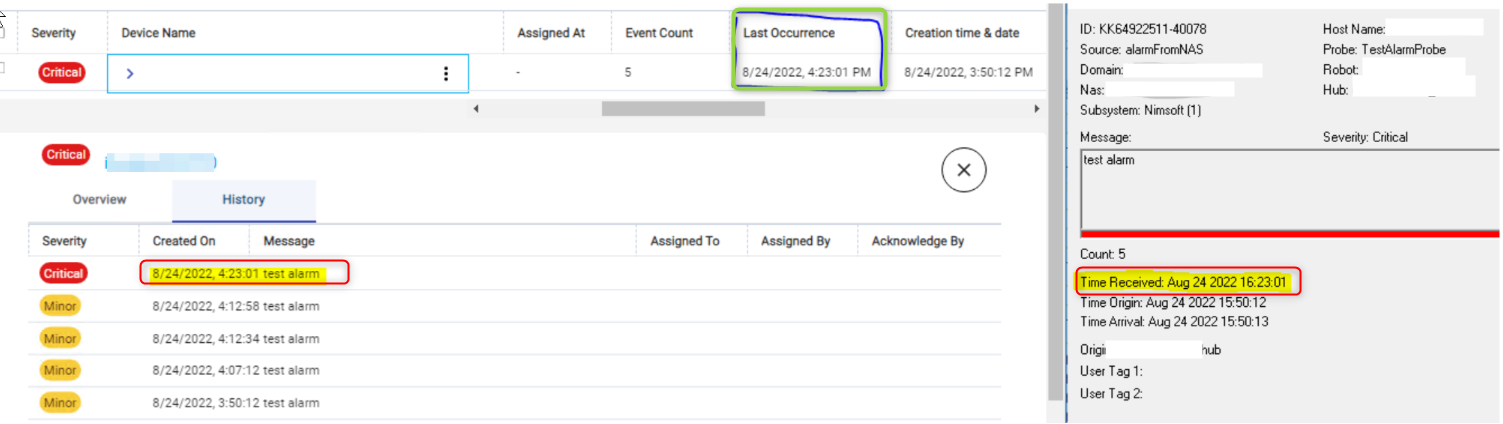Click the Minor badge for 4:12:58 entry
This screenshot has width=1503, height=424.
[61, 306]
